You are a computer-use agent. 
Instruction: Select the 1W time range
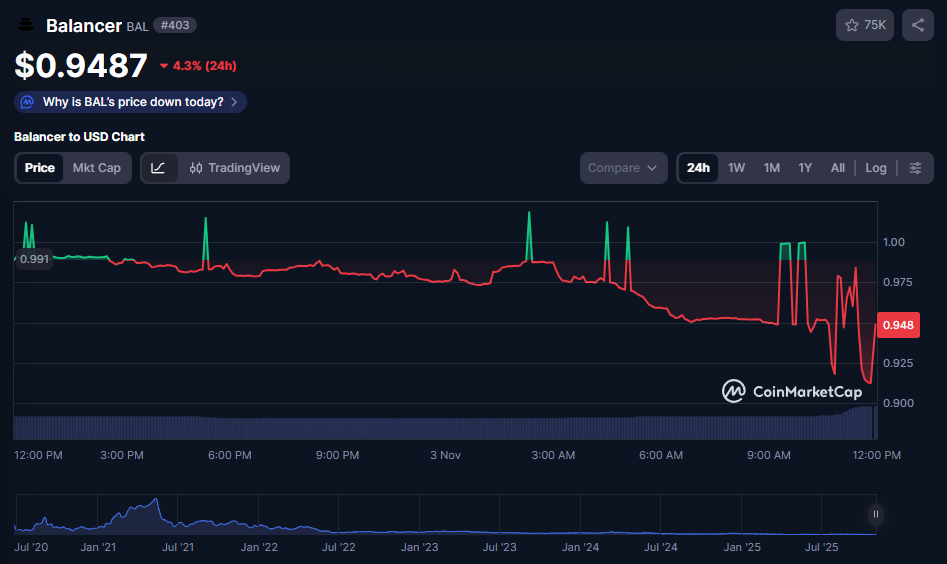coord(736,168)
